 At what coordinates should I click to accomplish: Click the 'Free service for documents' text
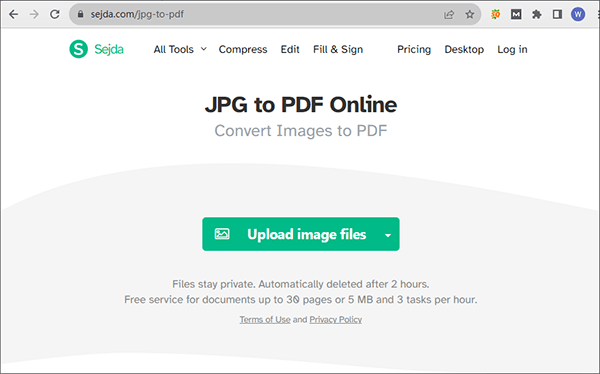[301, 299]
